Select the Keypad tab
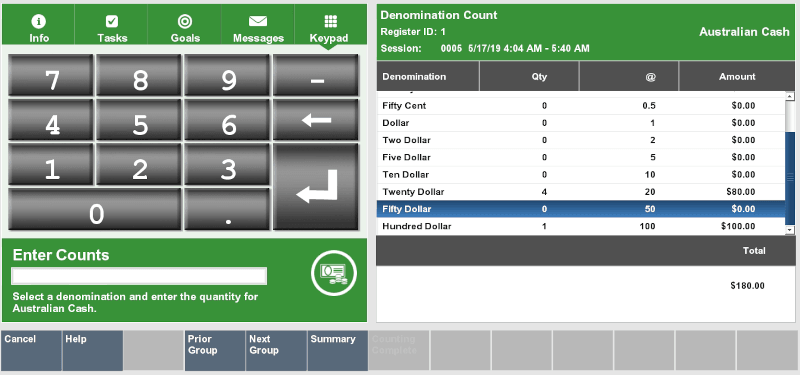Image resolution: width=800 pixels, height=375 pixels. (331, 25)
